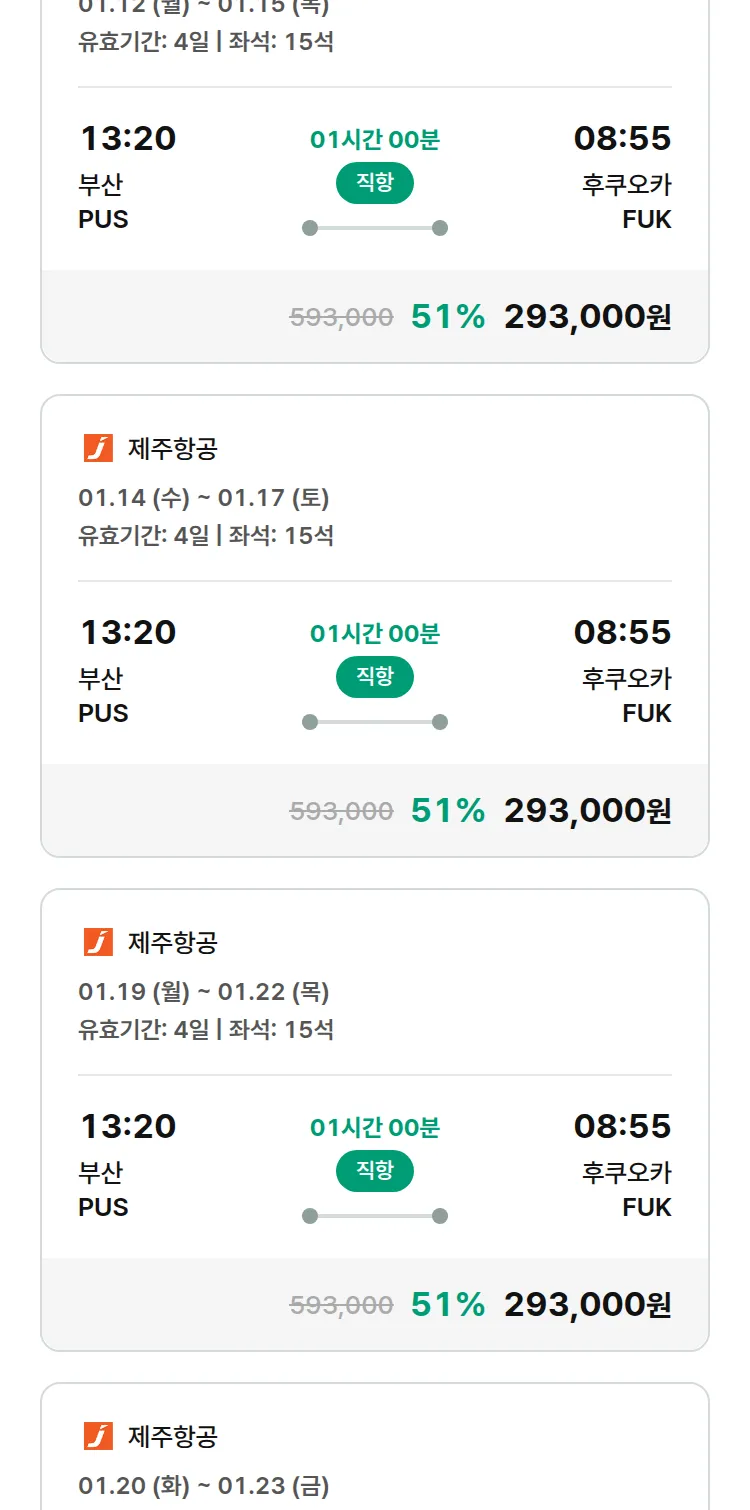Image resolution: width=750 pixels, height=1510 pixels.
Task: Tap the 직항 badge on the 01.14 flight card
Action: 374,677
